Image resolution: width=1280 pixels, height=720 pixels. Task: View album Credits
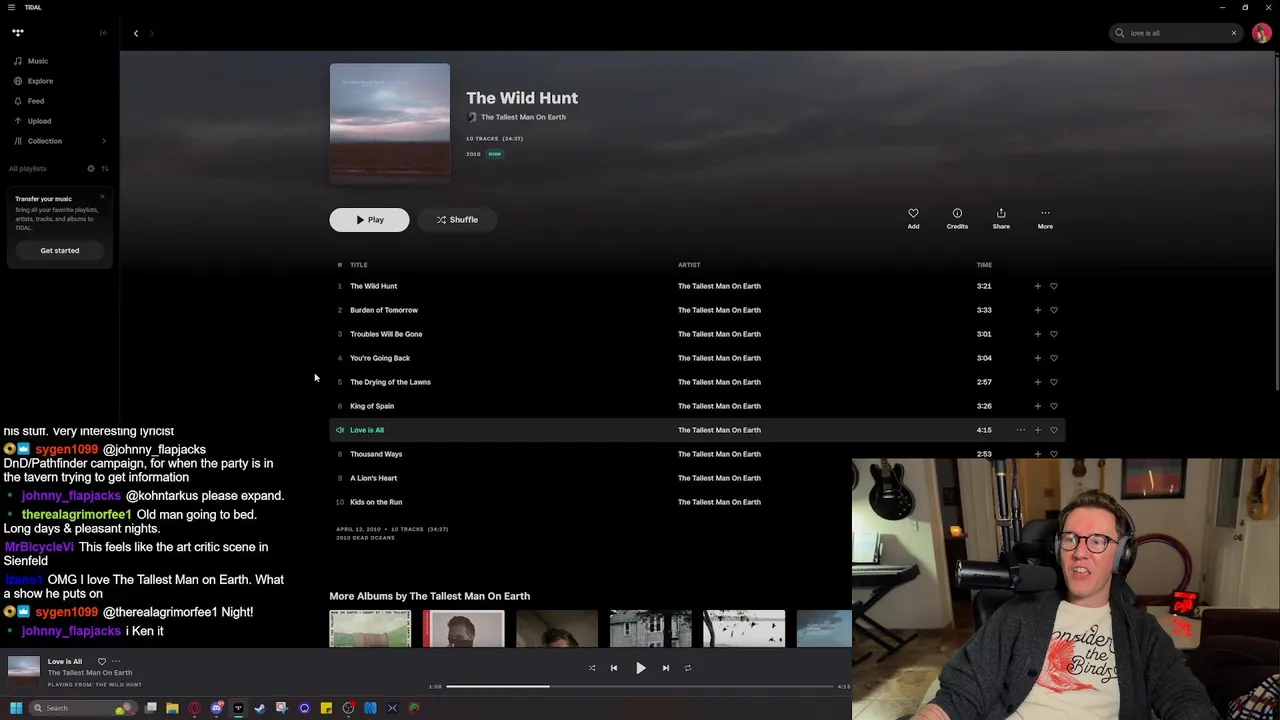(x=957, y=218)
